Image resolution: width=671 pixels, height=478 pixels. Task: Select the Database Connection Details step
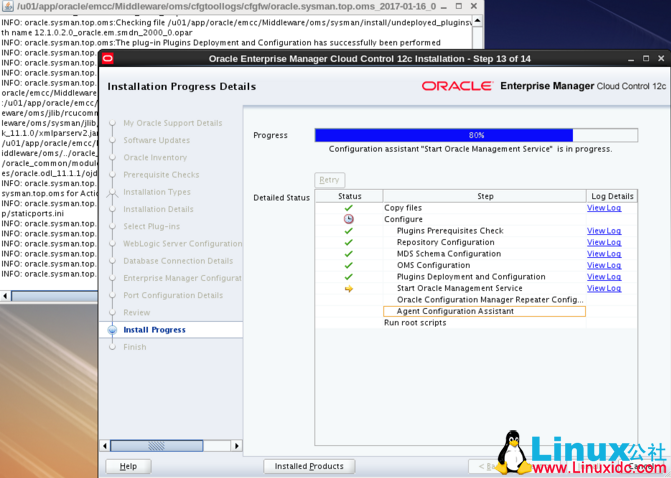(x=178, y=261)
